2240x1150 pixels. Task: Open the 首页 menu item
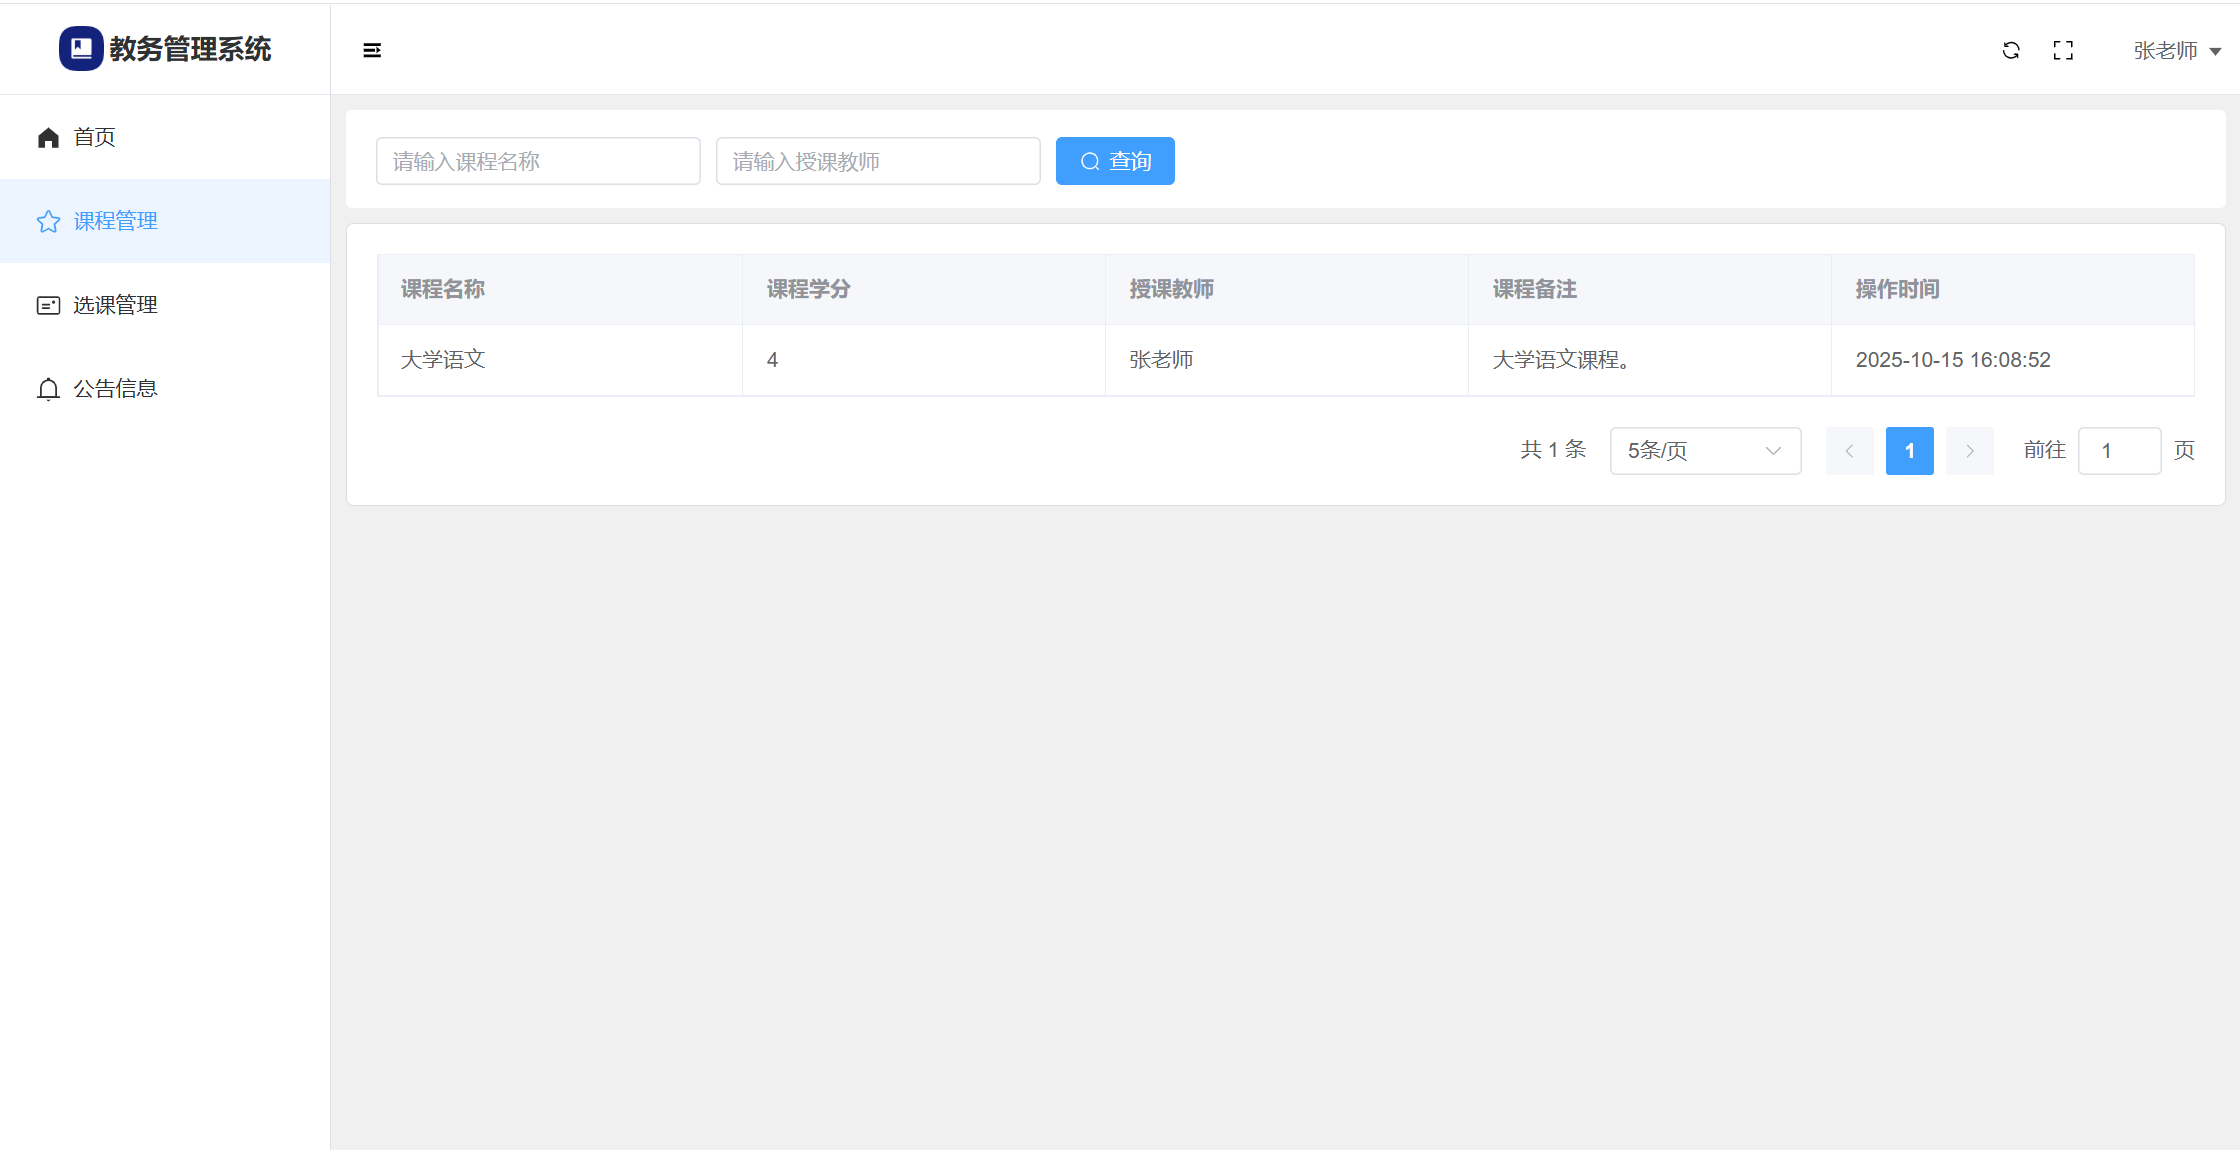click(95, 138)
